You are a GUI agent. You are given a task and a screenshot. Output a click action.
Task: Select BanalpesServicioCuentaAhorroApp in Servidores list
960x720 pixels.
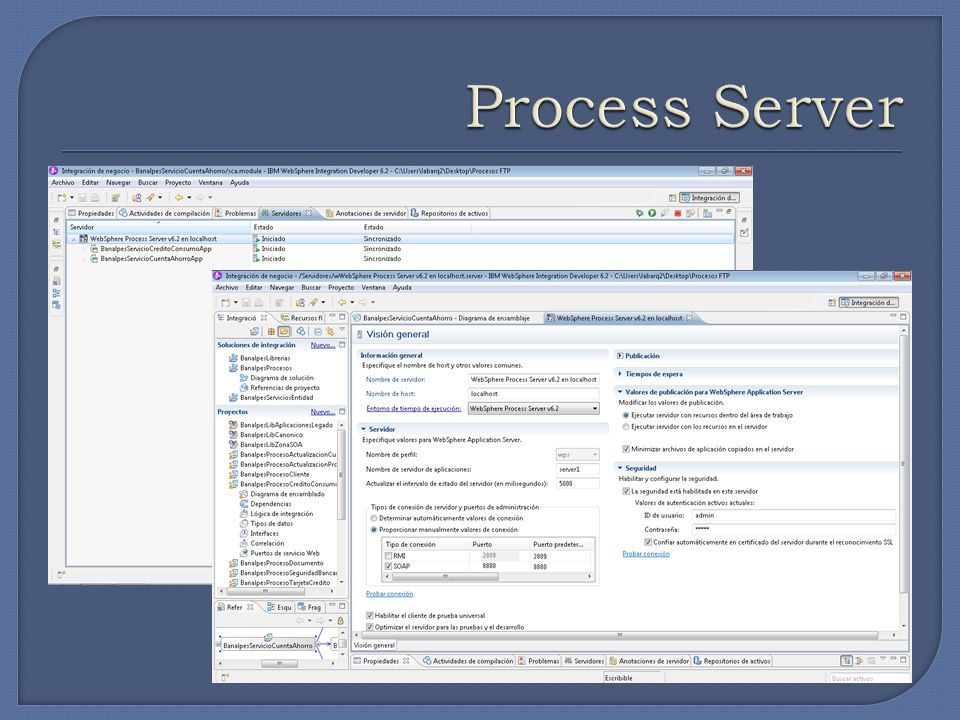click(x=151, y=258)
